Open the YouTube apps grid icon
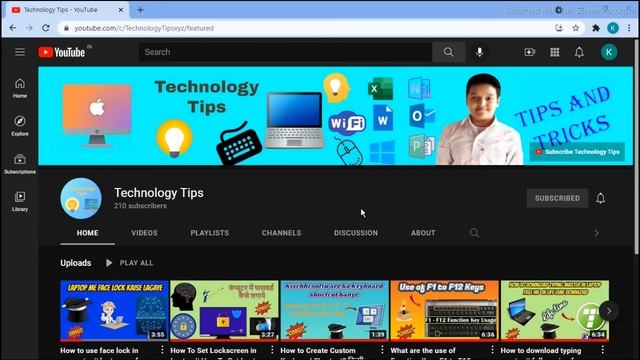640x360 pixels. [x=554, y=52]
